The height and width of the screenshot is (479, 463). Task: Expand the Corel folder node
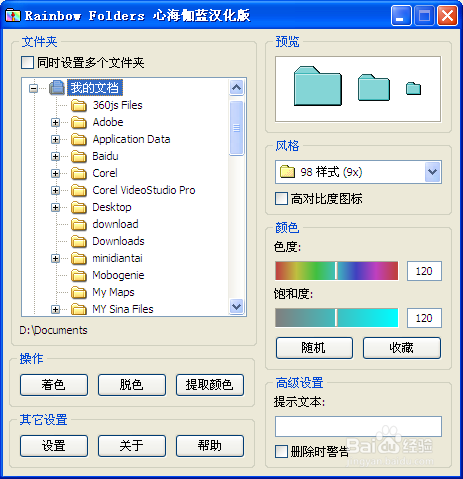click(55, 174)
